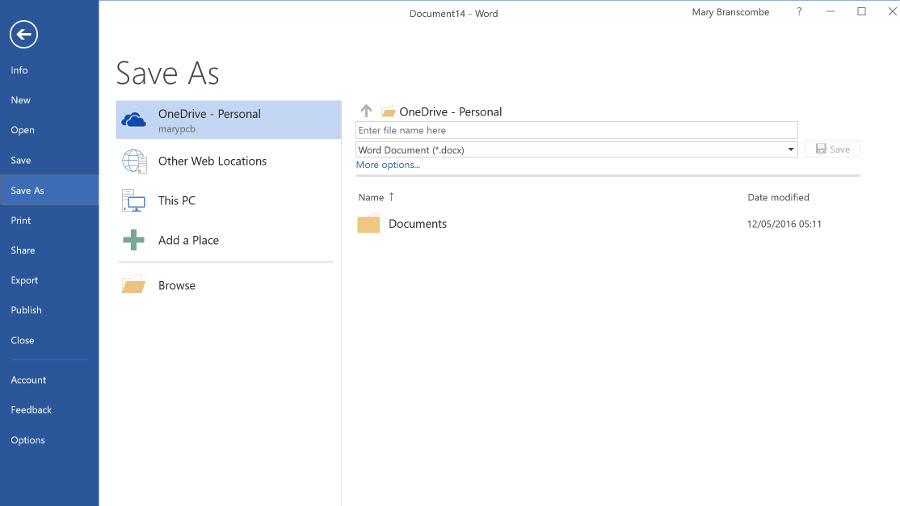Click the open folder icon beside OneDrive path
Image resolution: width=900 pixels, height=506 pixels.
coord(389,111)
